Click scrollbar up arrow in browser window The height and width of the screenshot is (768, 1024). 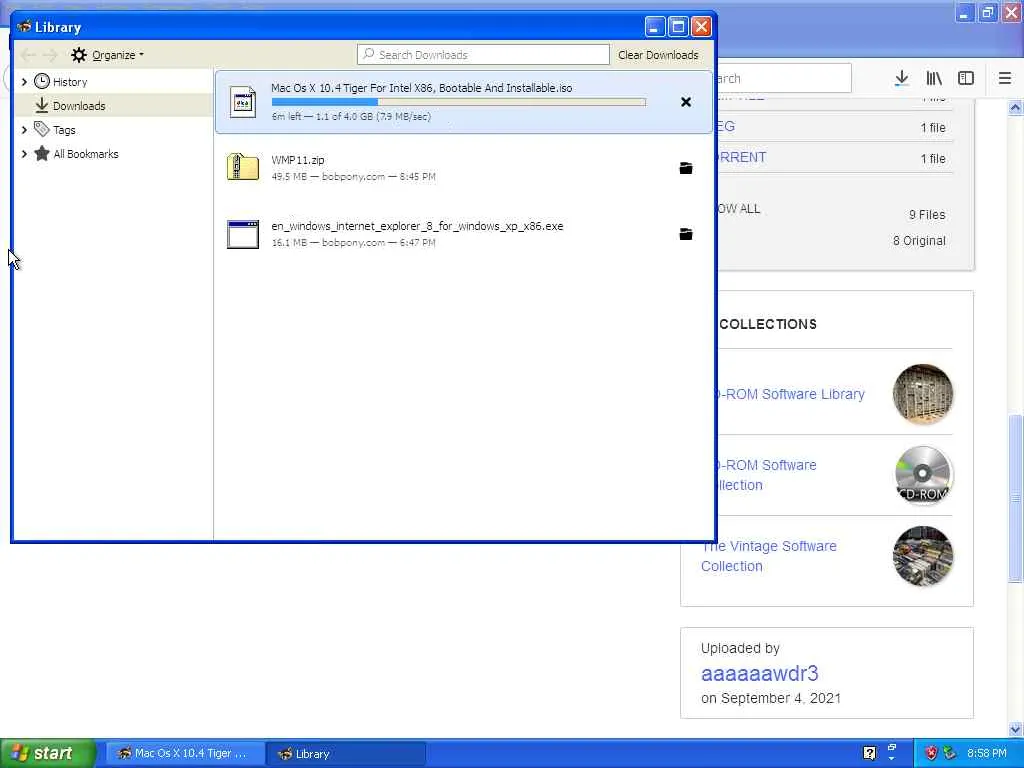pos(1016,107)
